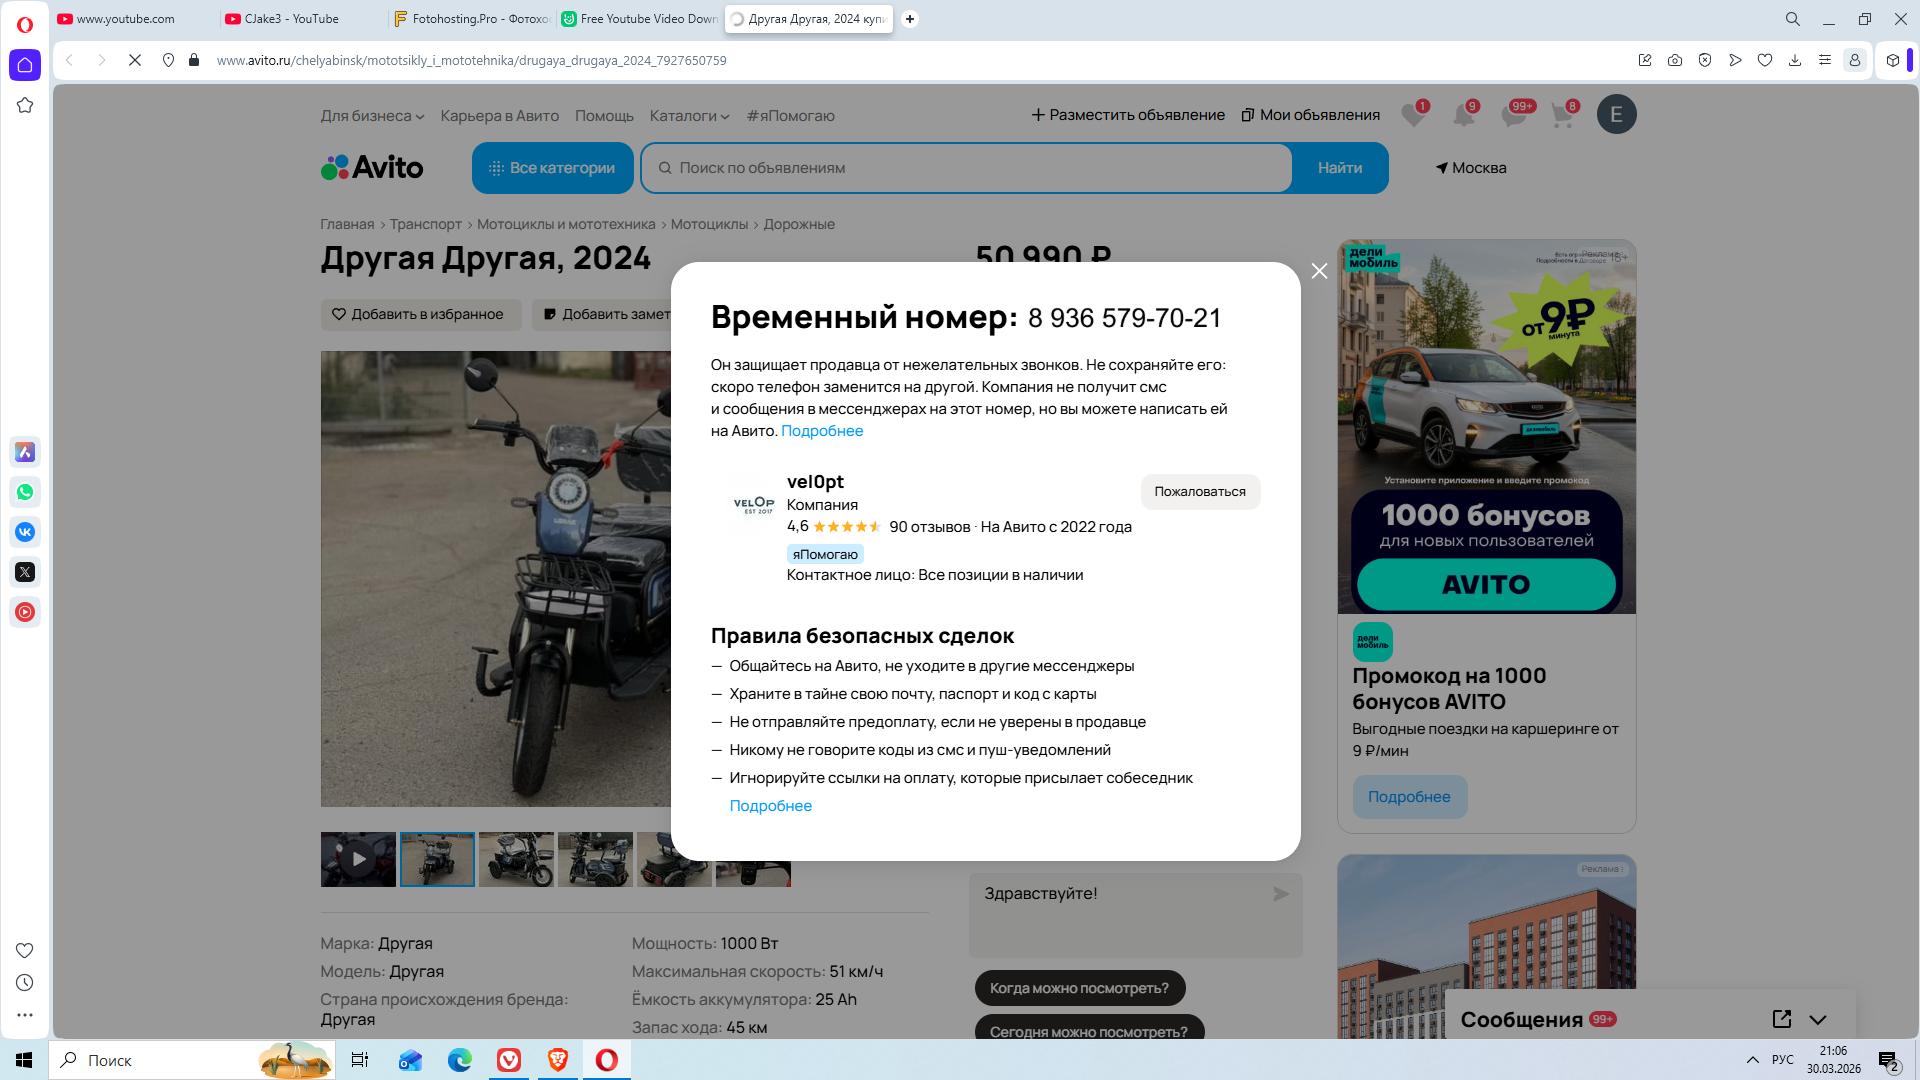This screenshot has width=1920, height=1080.
Task: Expand the Для бизнеса dropdown
Action: pyautogui.click(x=372, y=116)
